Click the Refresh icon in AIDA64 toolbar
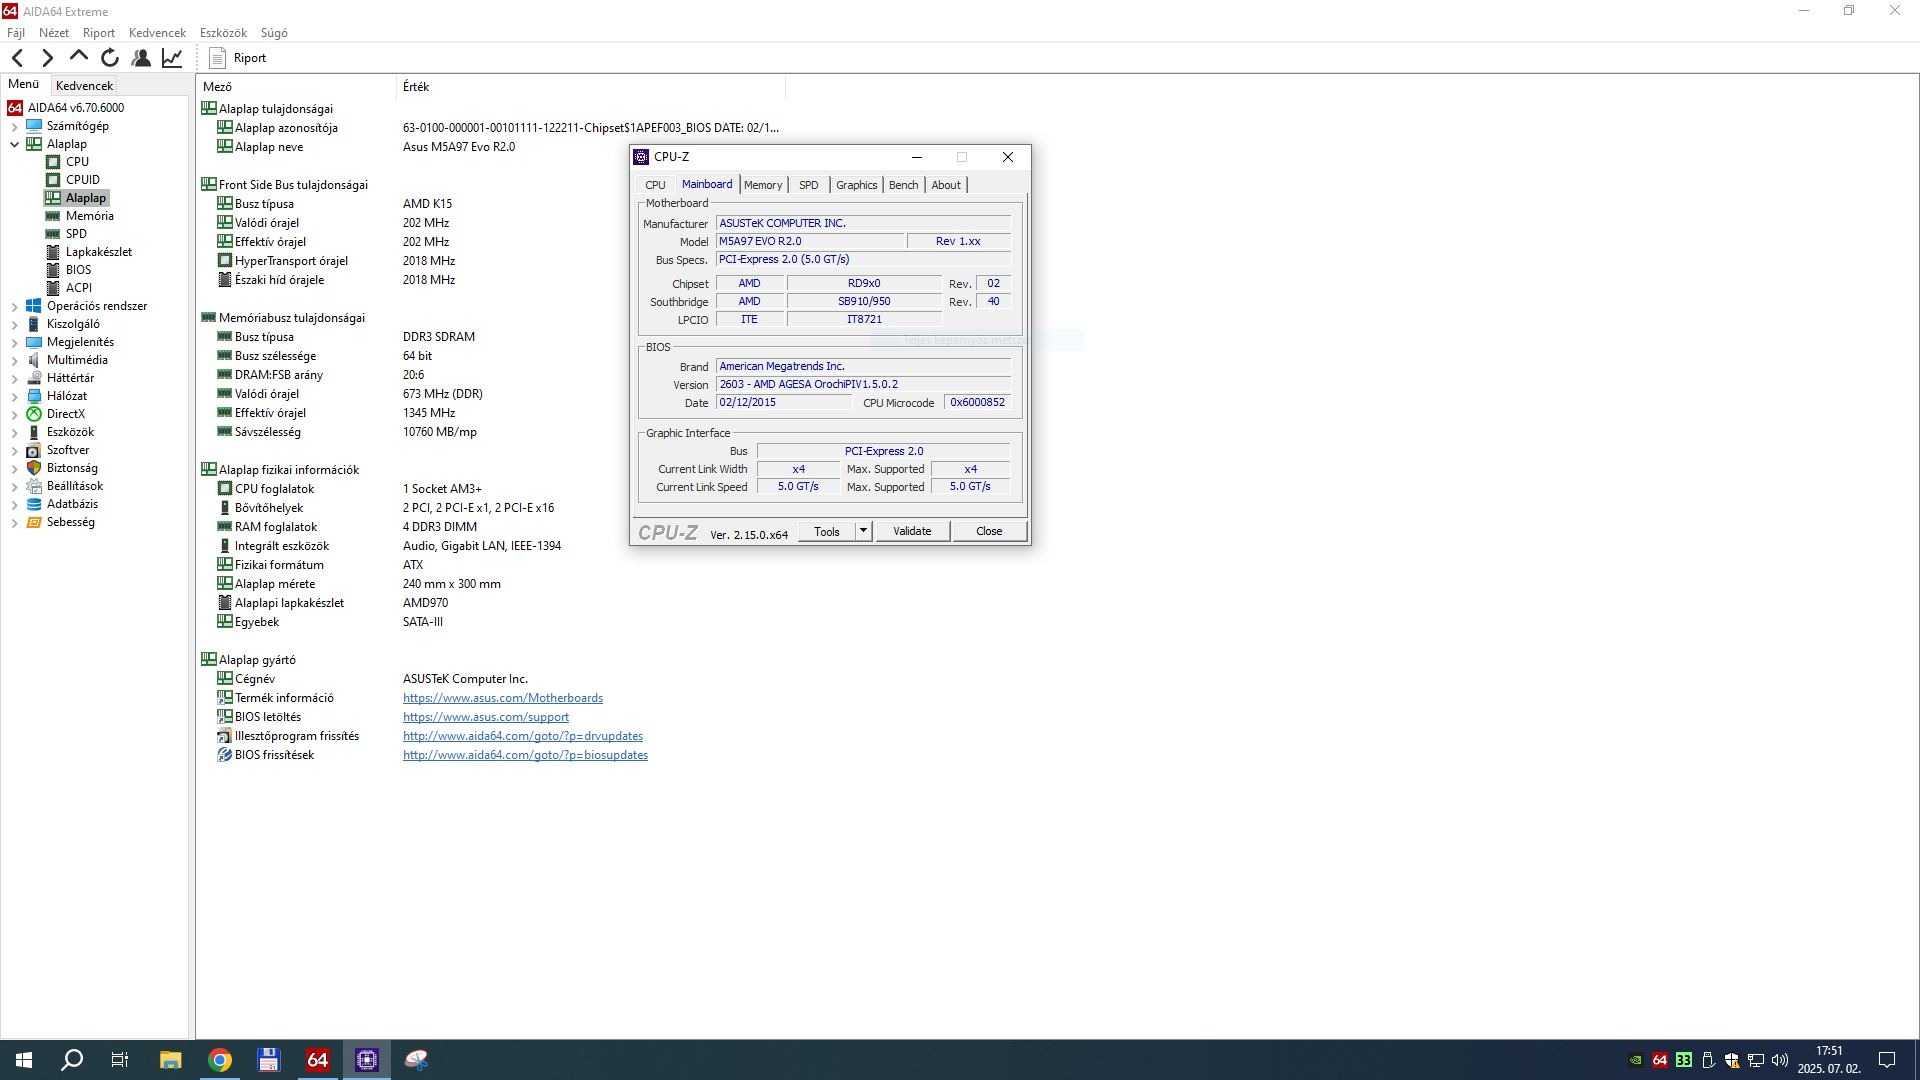Screen dimensions: 1920x1080 point(110,58)
